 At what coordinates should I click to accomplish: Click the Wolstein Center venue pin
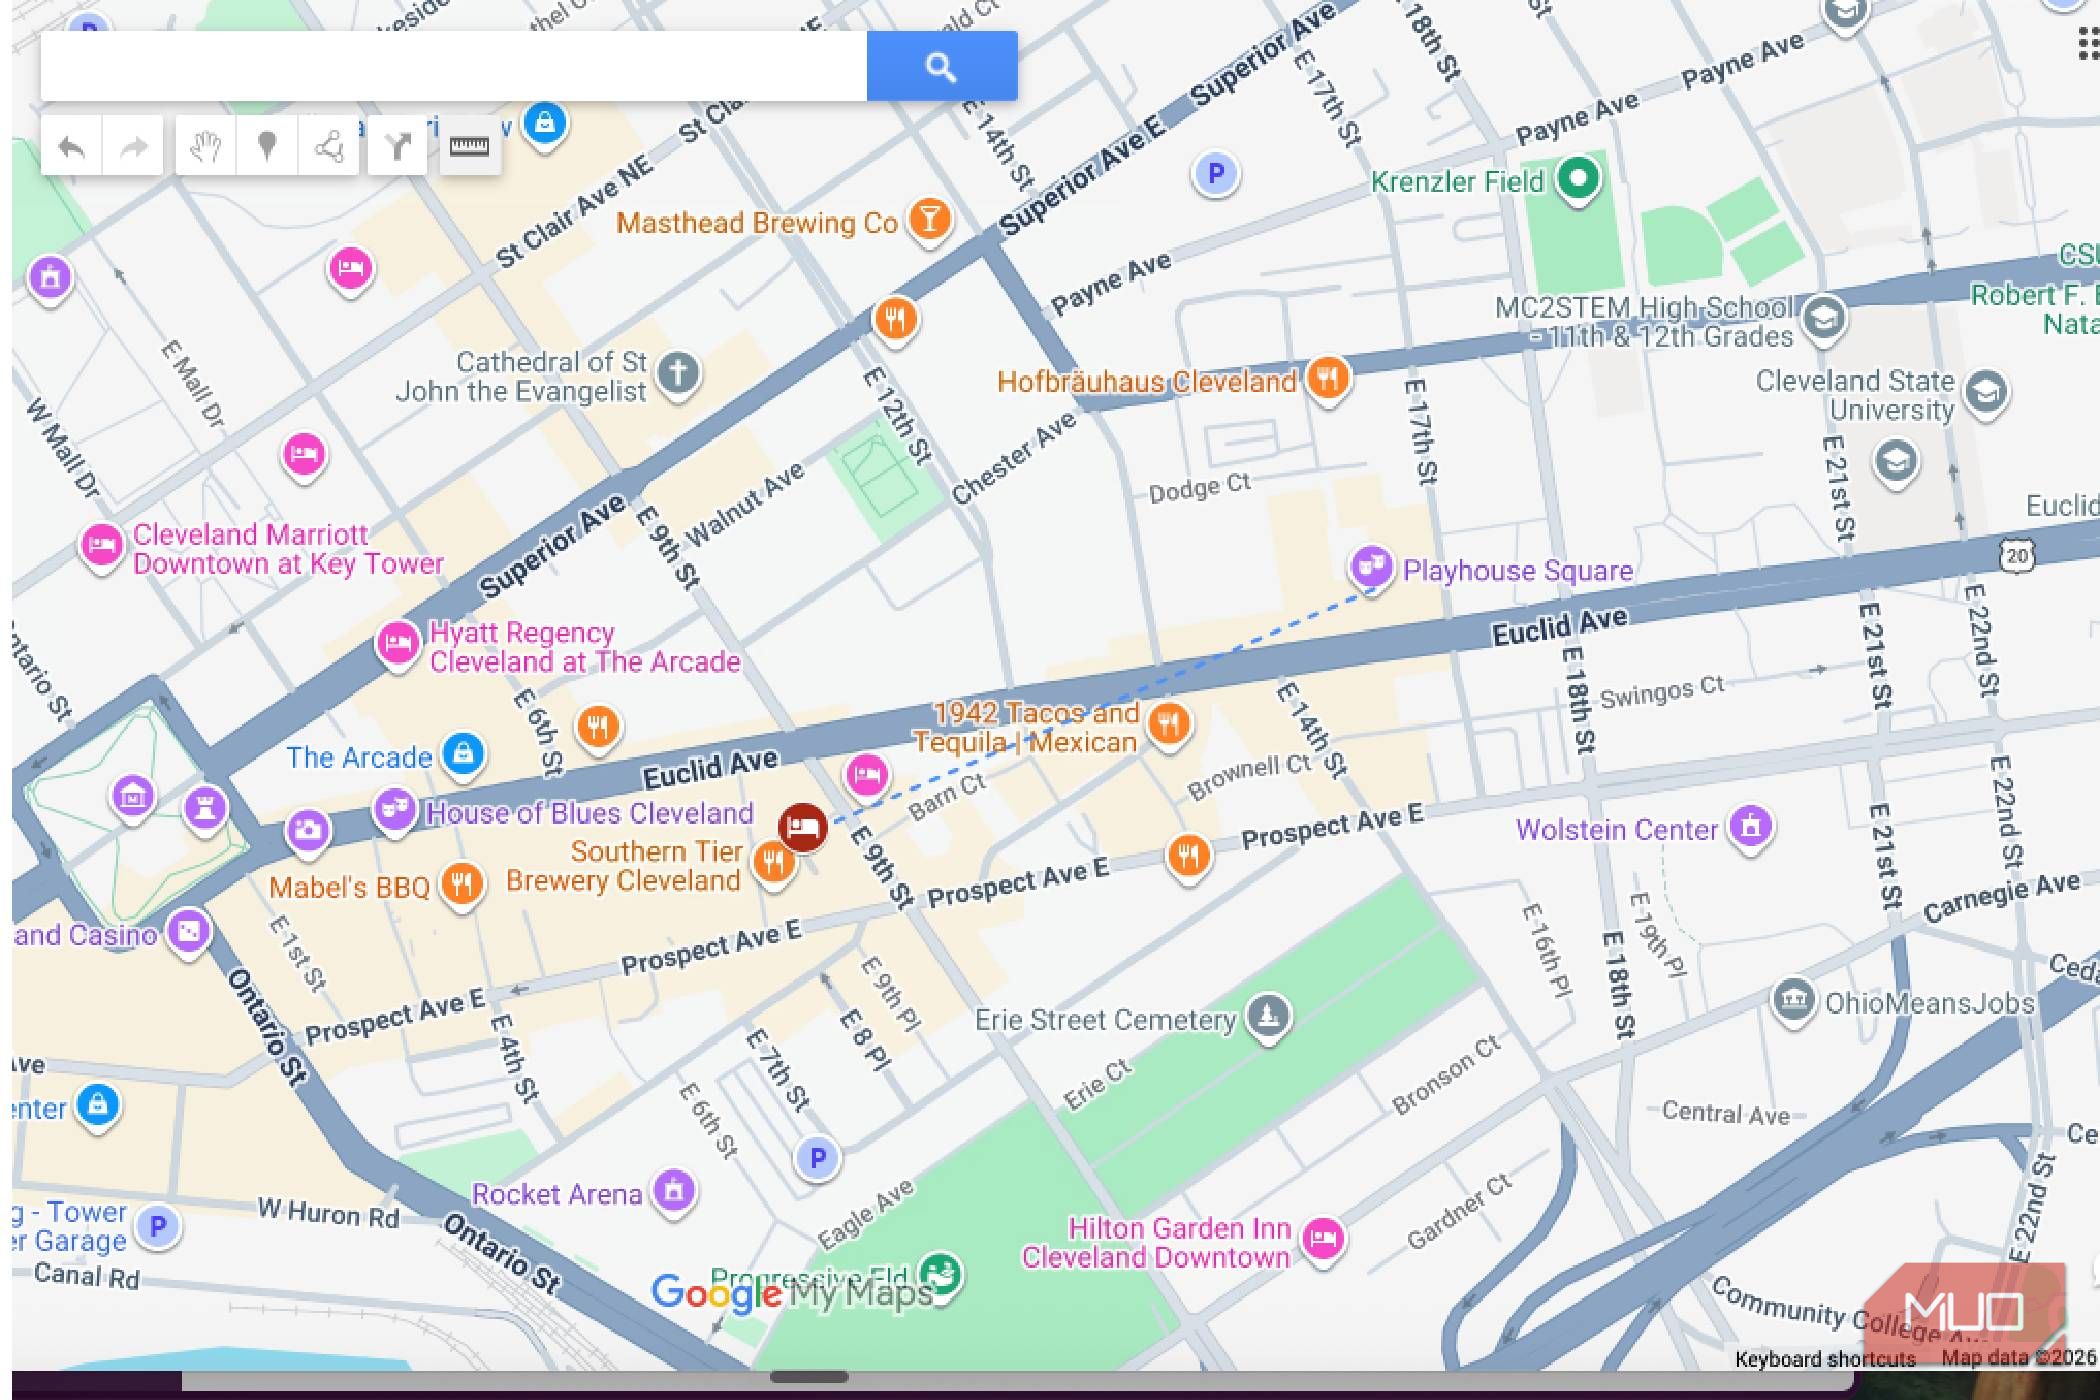pos(1751,828)
